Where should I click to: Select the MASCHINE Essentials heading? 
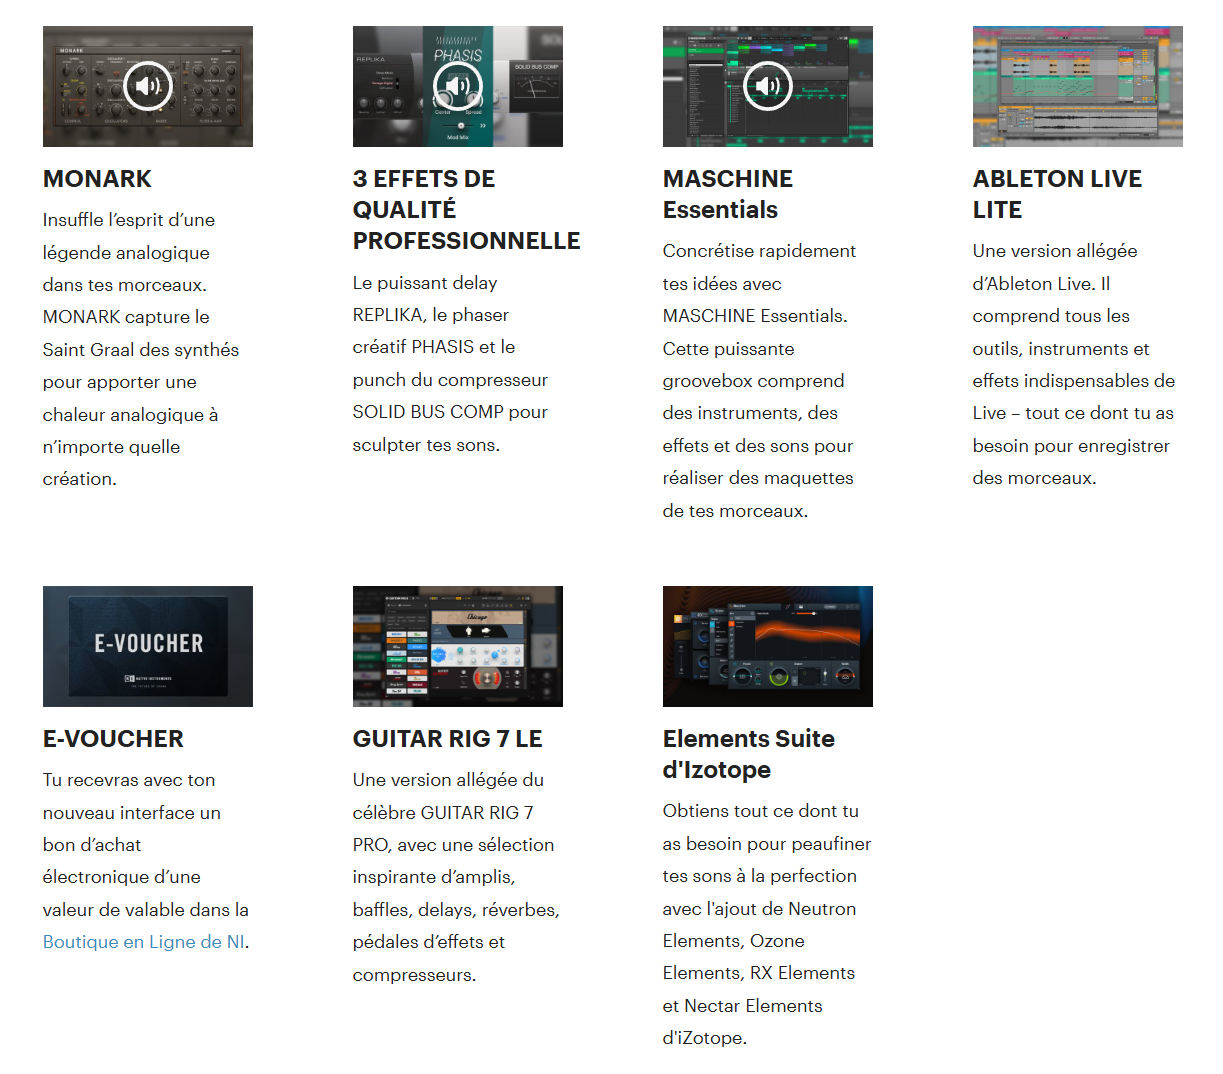click(x=728, y=194)
